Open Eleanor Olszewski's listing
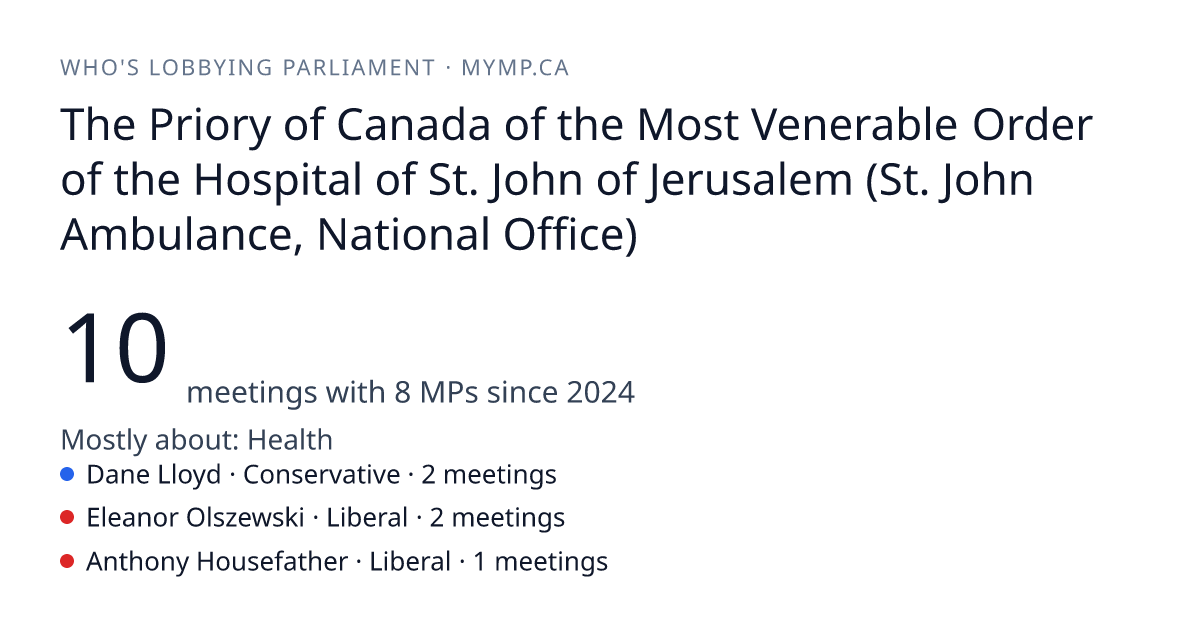Screen dimensions: 1200x630 point(312,518)
